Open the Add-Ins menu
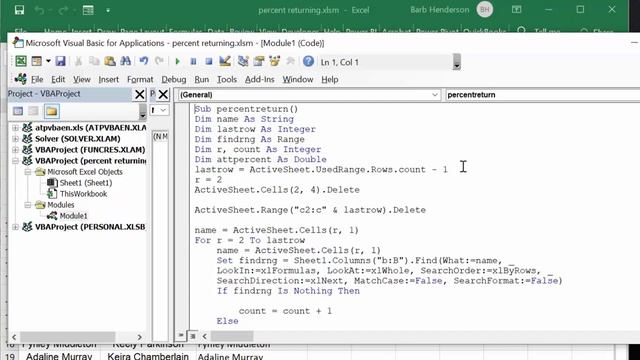Viewport: 640px width, 360px height. [260, 80]
